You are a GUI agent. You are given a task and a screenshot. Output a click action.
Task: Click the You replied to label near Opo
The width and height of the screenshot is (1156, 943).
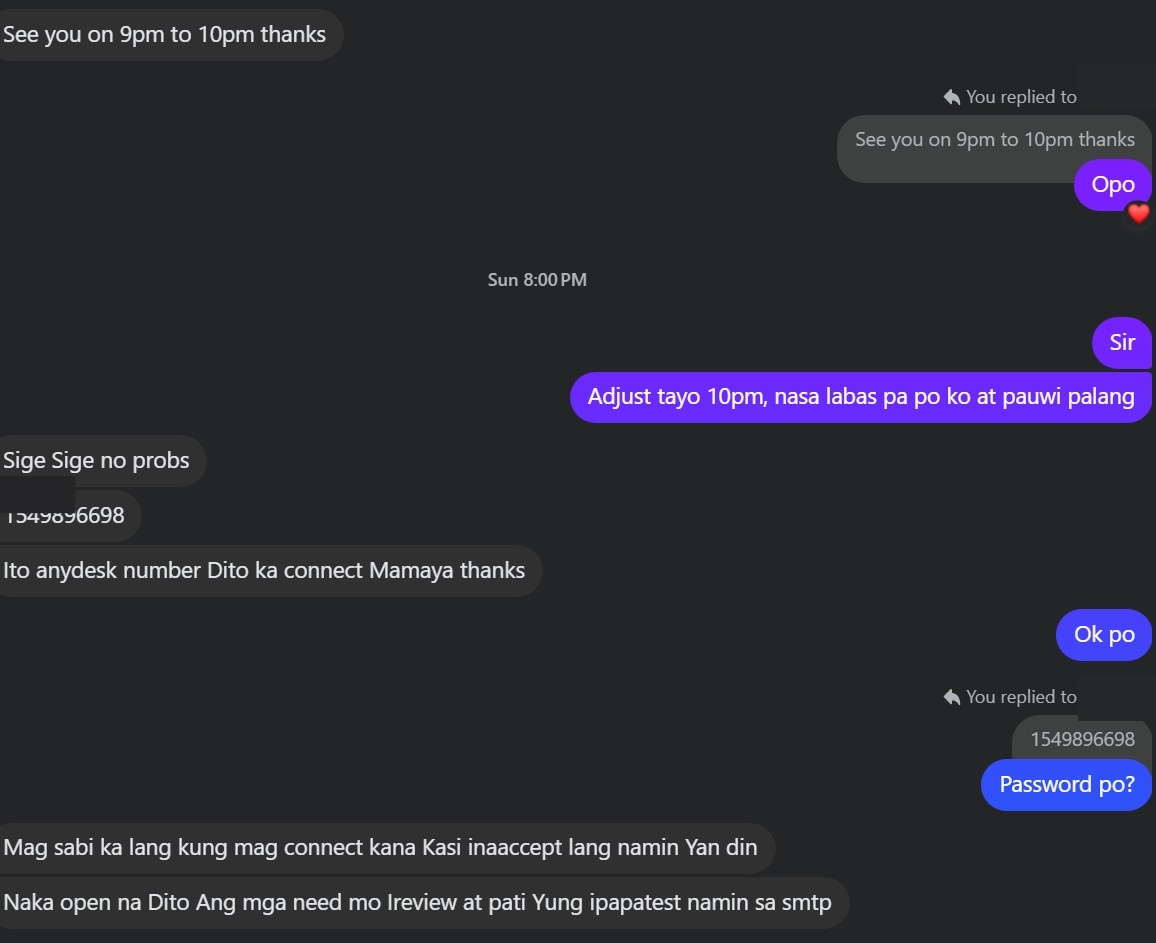click(x=1020, y=96)
